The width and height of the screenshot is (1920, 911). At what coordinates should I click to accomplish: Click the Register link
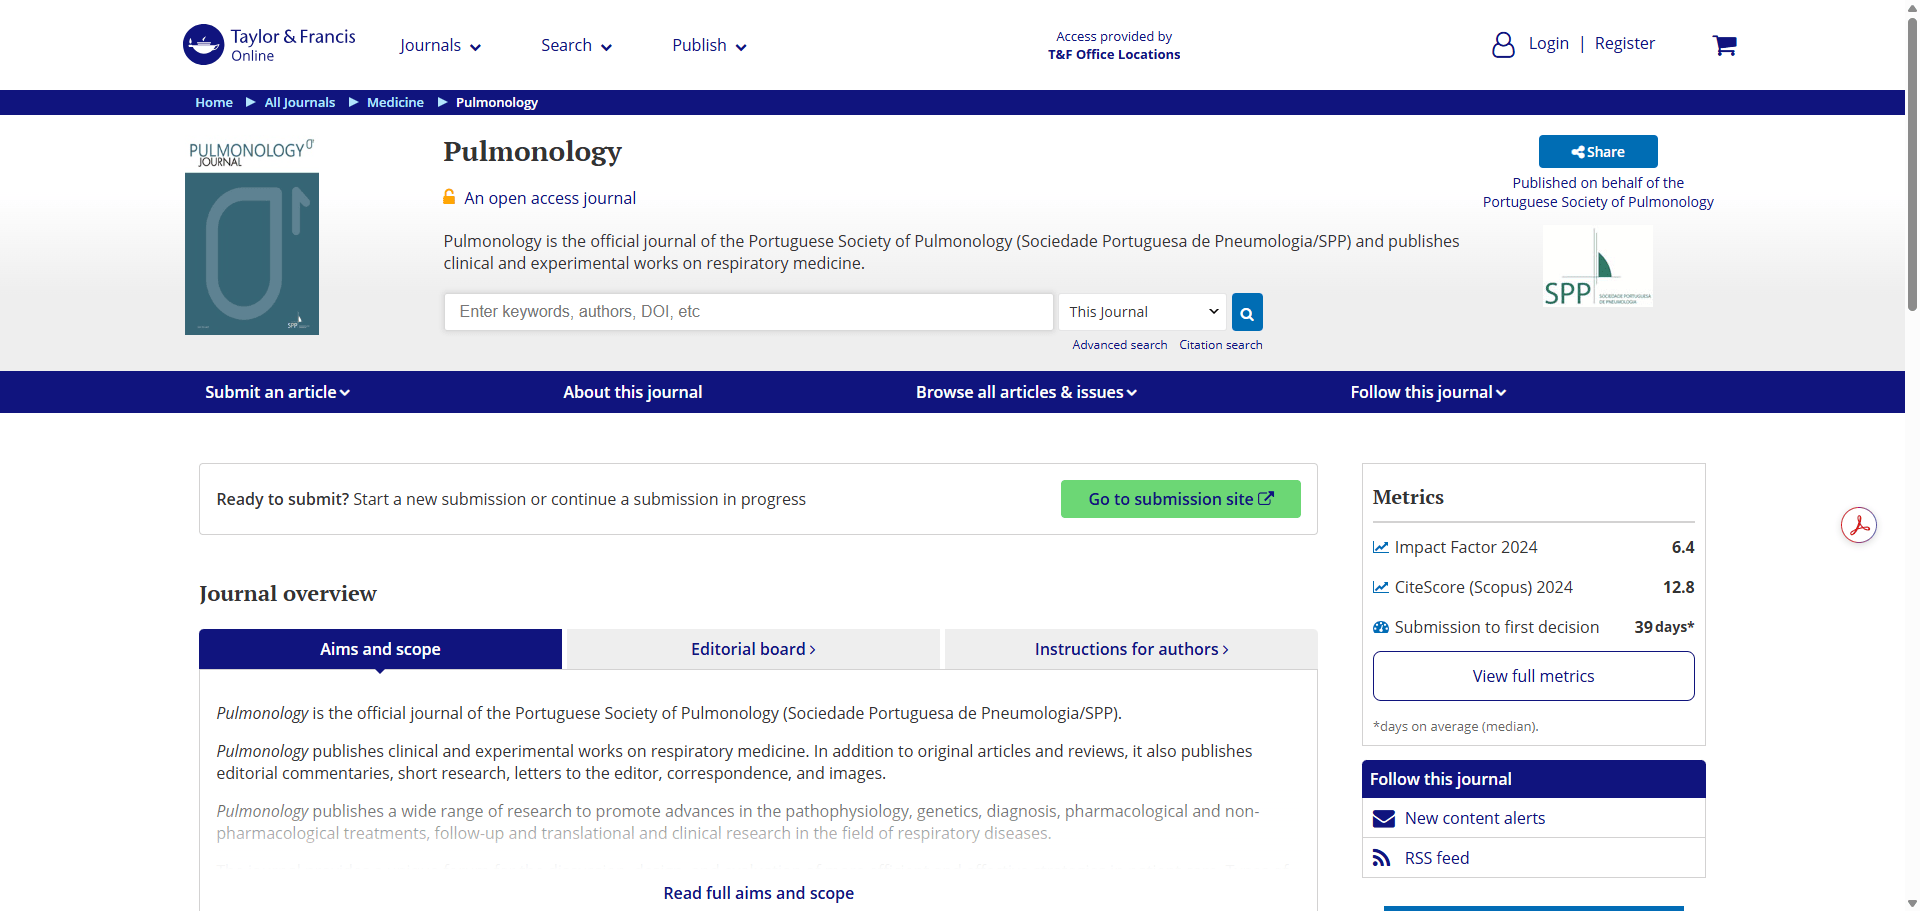coord(1625,44)
